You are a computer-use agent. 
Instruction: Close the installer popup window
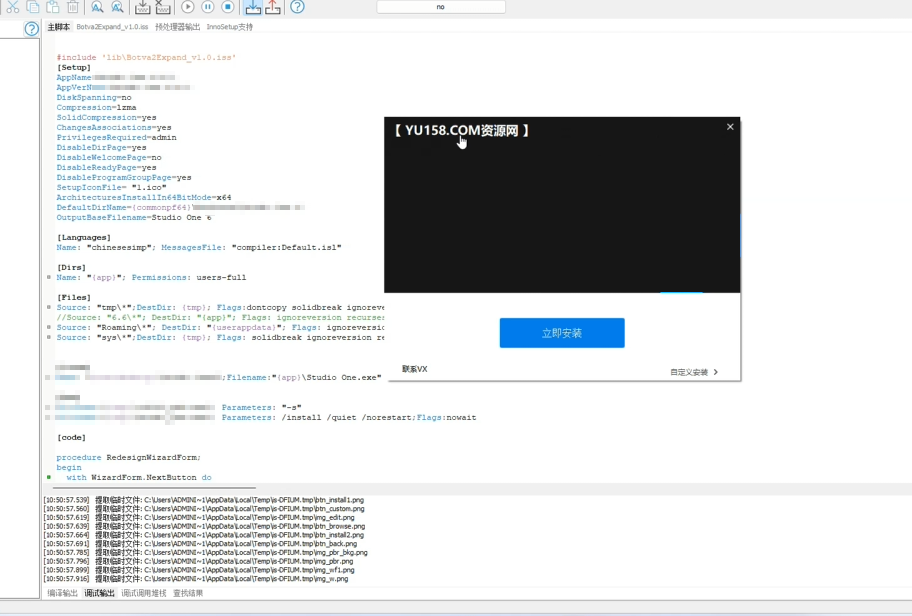[730, 127]
